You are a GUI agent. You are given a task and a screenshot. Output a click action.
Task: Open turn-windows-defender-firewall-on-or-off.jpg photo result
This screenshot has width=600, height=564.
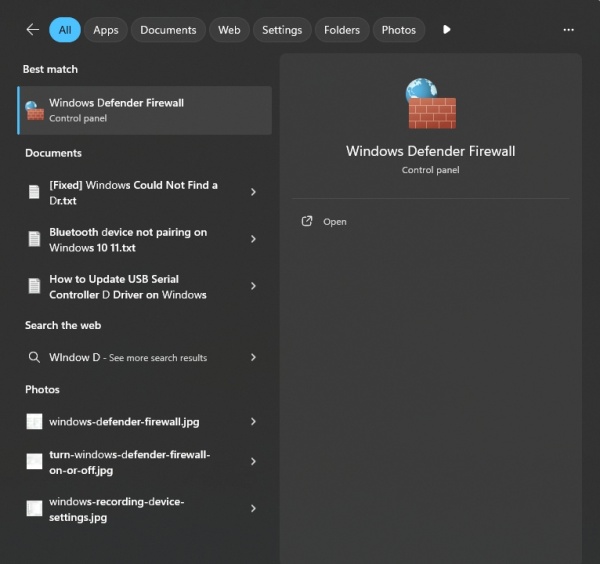[145, 462]
